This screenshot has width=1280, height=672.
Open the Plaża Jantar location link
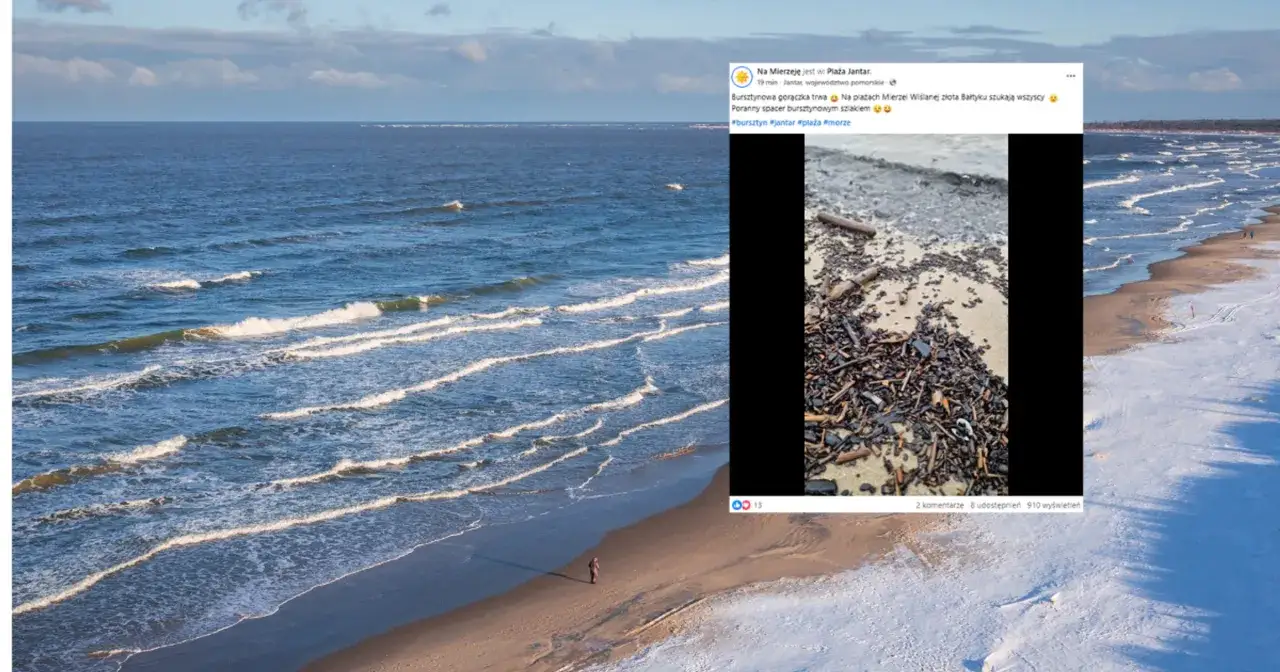pos(849,72)
